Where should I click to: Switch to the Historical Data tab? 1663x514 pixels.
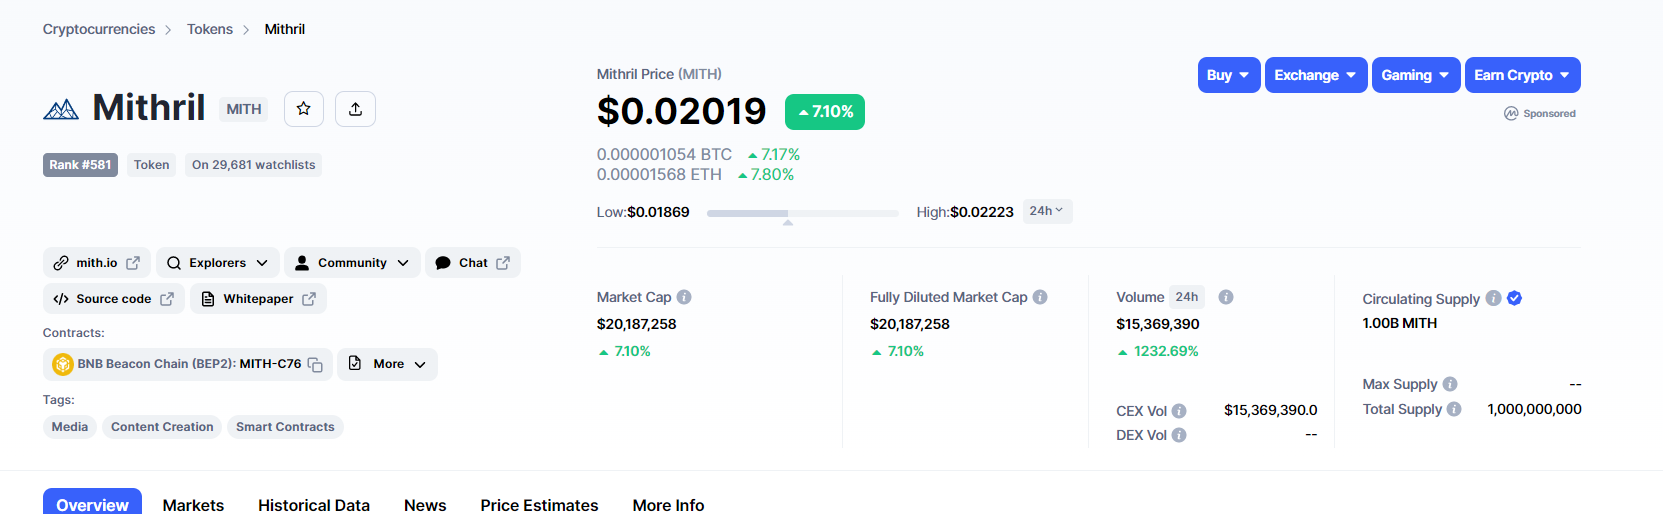[314, 505]
